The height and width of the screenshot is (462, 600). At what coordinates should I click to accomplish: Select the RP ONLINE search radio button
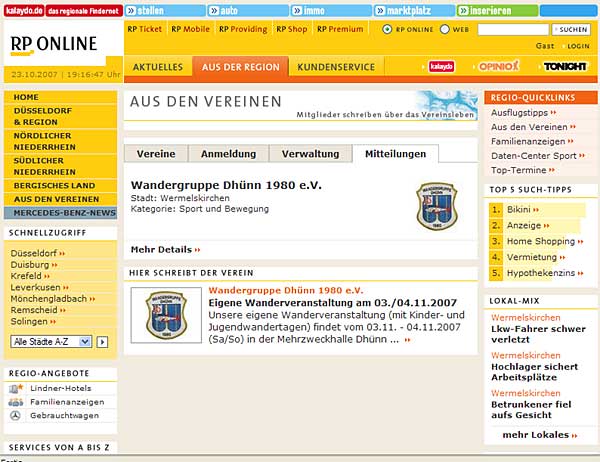click(x=388, y=30)
